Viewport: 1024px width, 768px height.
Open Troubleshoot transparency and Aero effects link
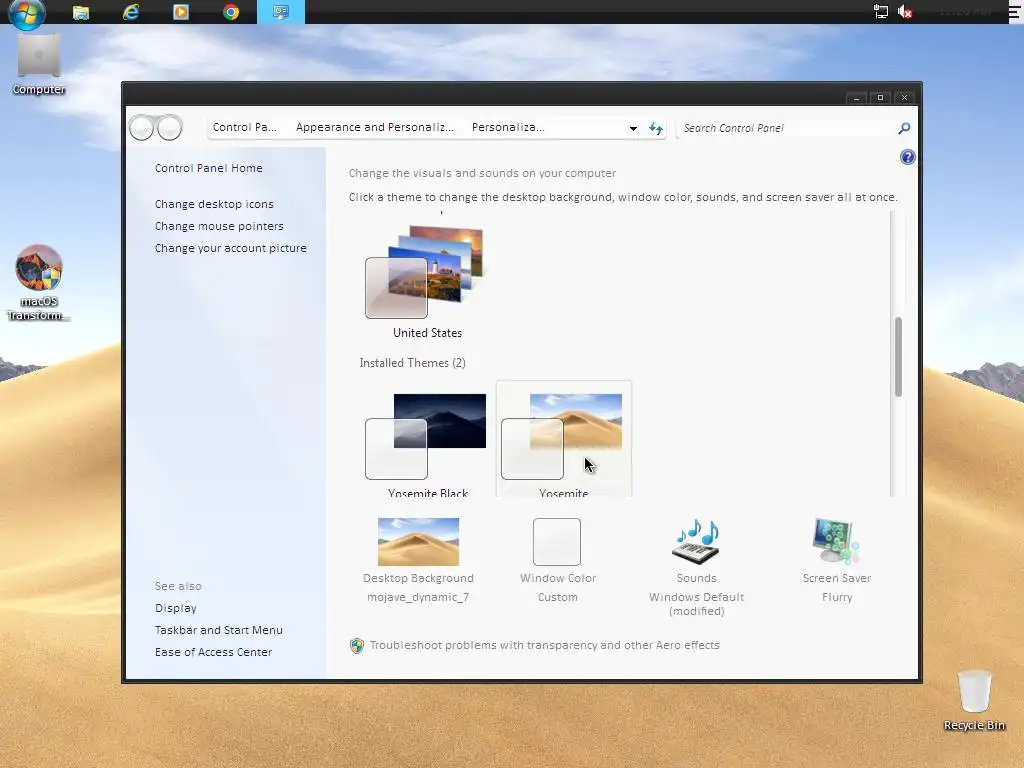[x=545, y=645]
